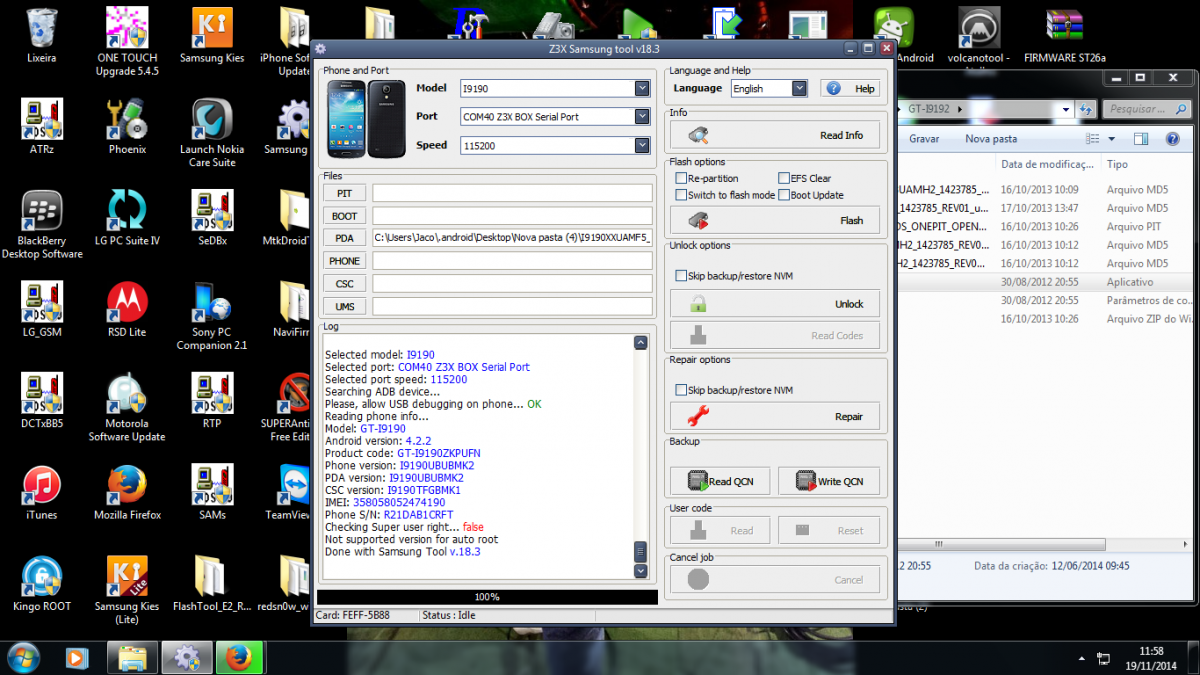The height and width of the screenshot is (675, 1200).
Task: Browse for a PIT file
Action: pos(345,193)
